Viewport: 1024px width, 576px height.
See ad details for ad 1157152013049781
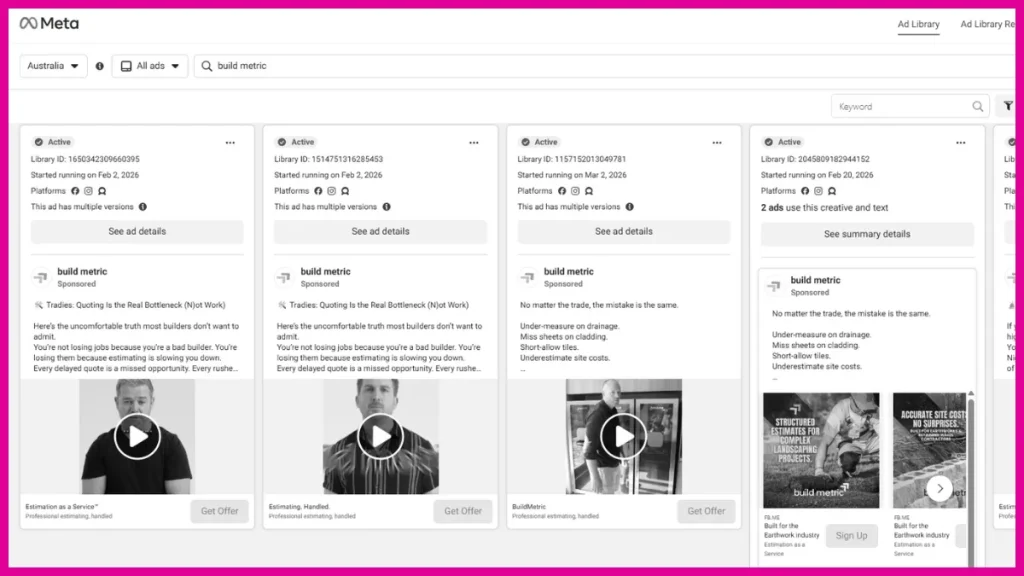pos(624,231)
